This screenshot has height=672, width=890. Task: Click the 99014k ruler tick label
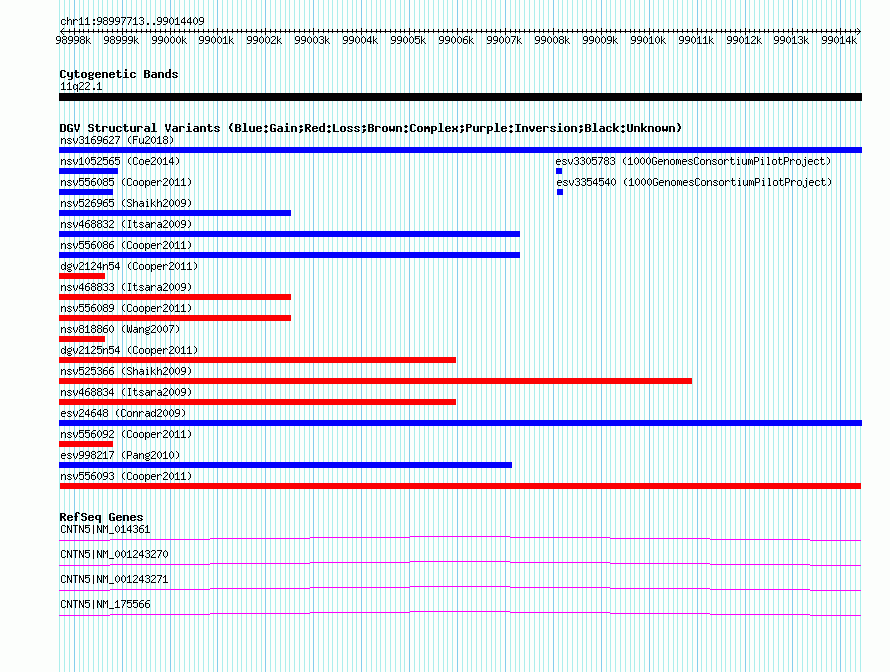tap(839, 40)
